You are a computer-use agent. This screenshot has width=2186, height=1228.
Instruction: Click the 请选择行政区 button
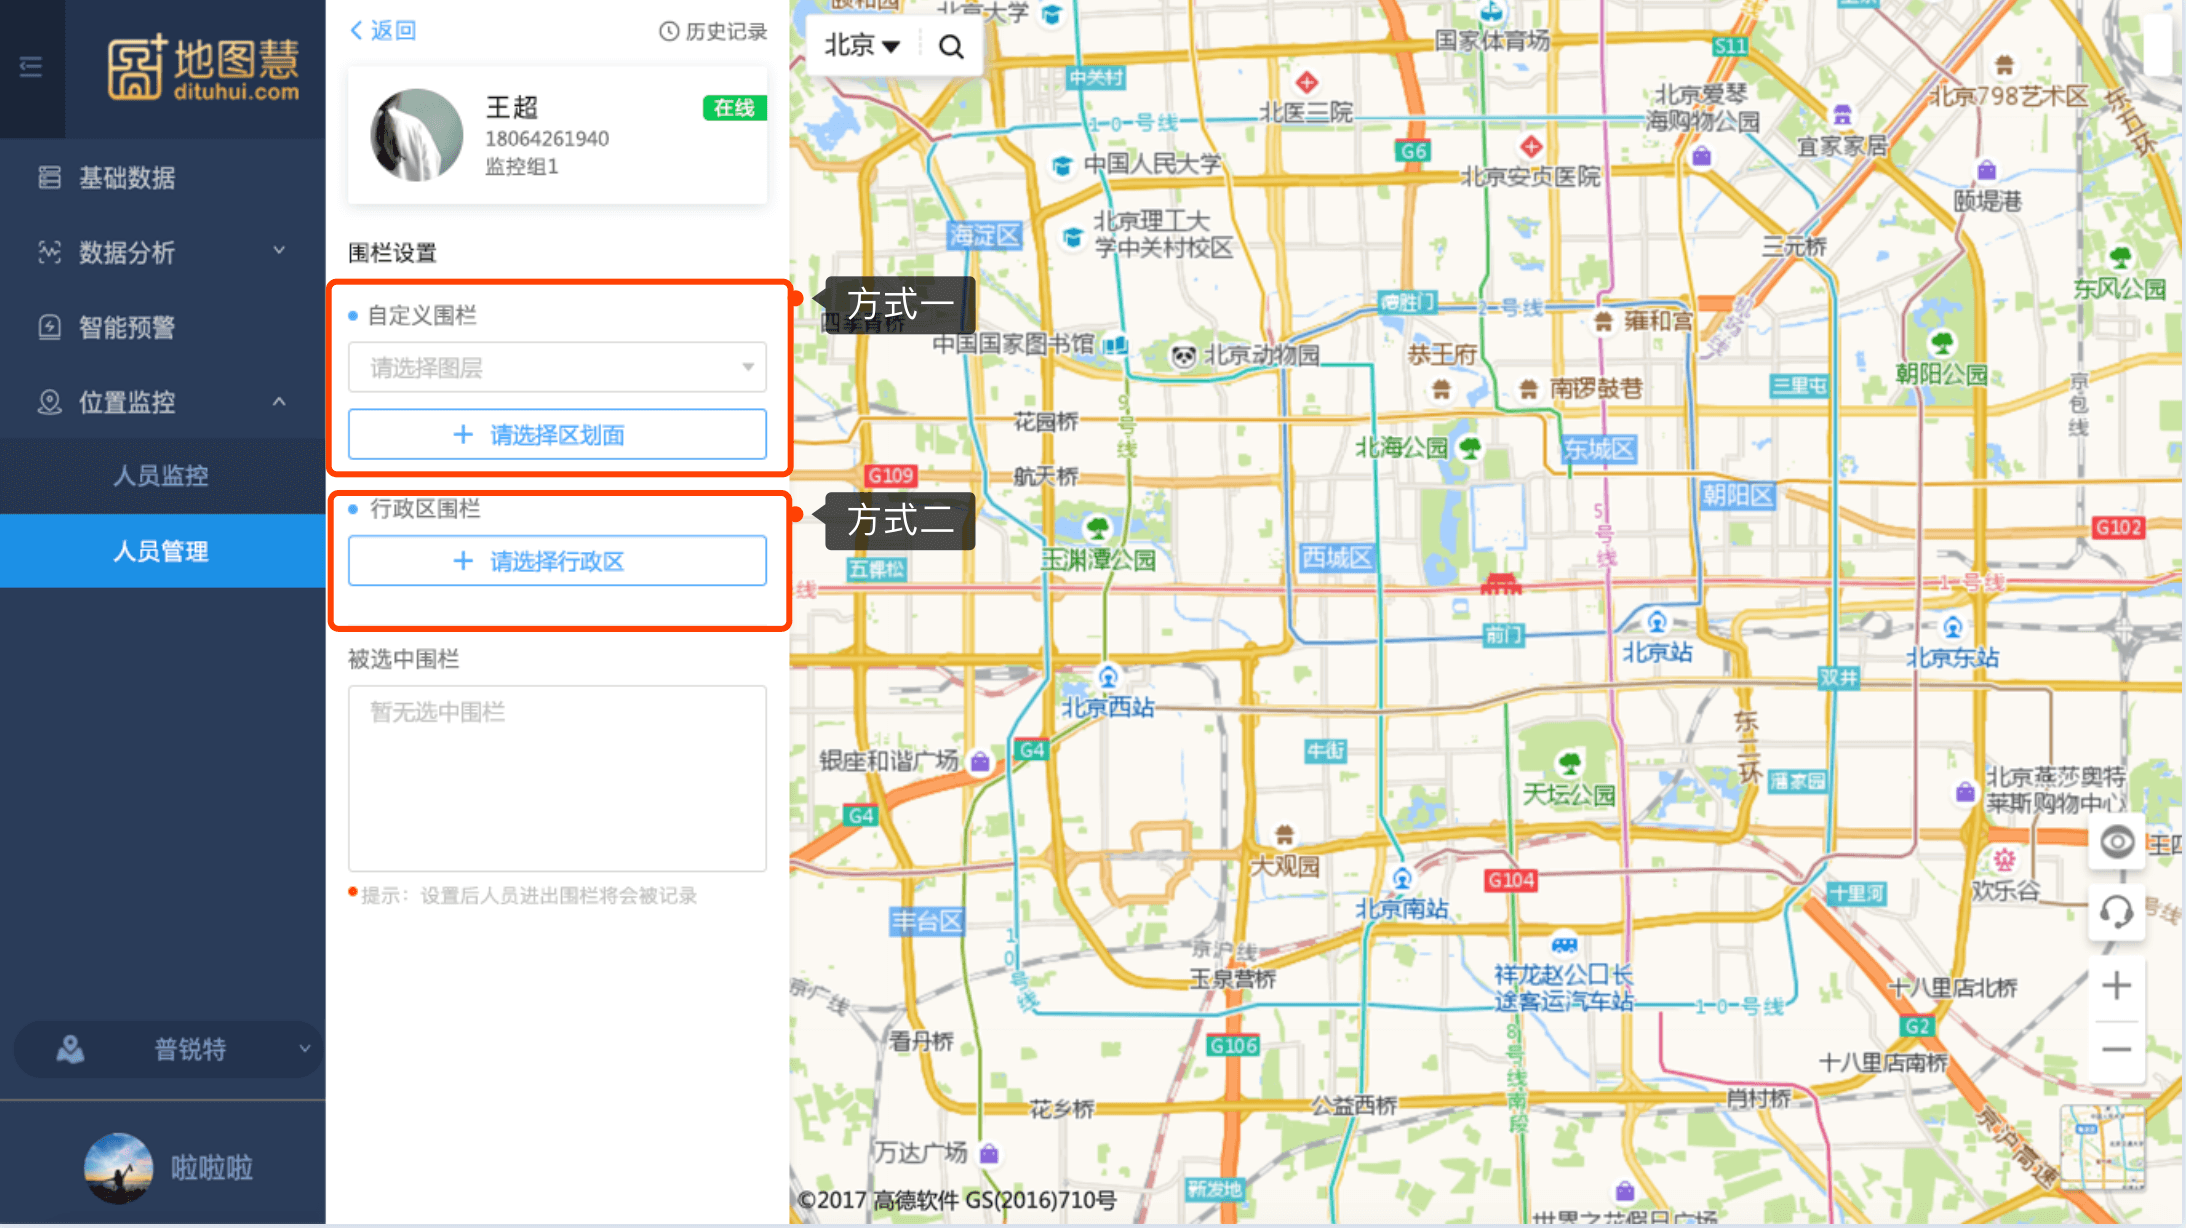coord(557,561)
